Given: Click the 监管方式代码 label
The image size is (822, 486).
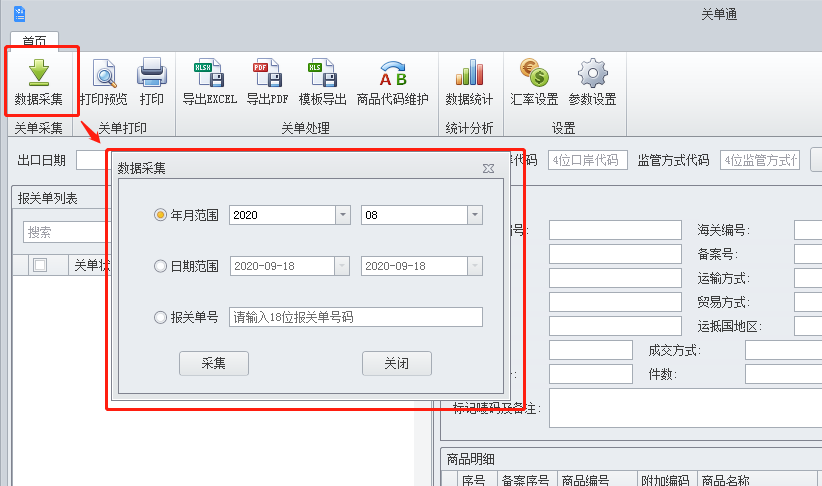Looking at the screenshot, I should pyautogui.click(x=674, y=160).
